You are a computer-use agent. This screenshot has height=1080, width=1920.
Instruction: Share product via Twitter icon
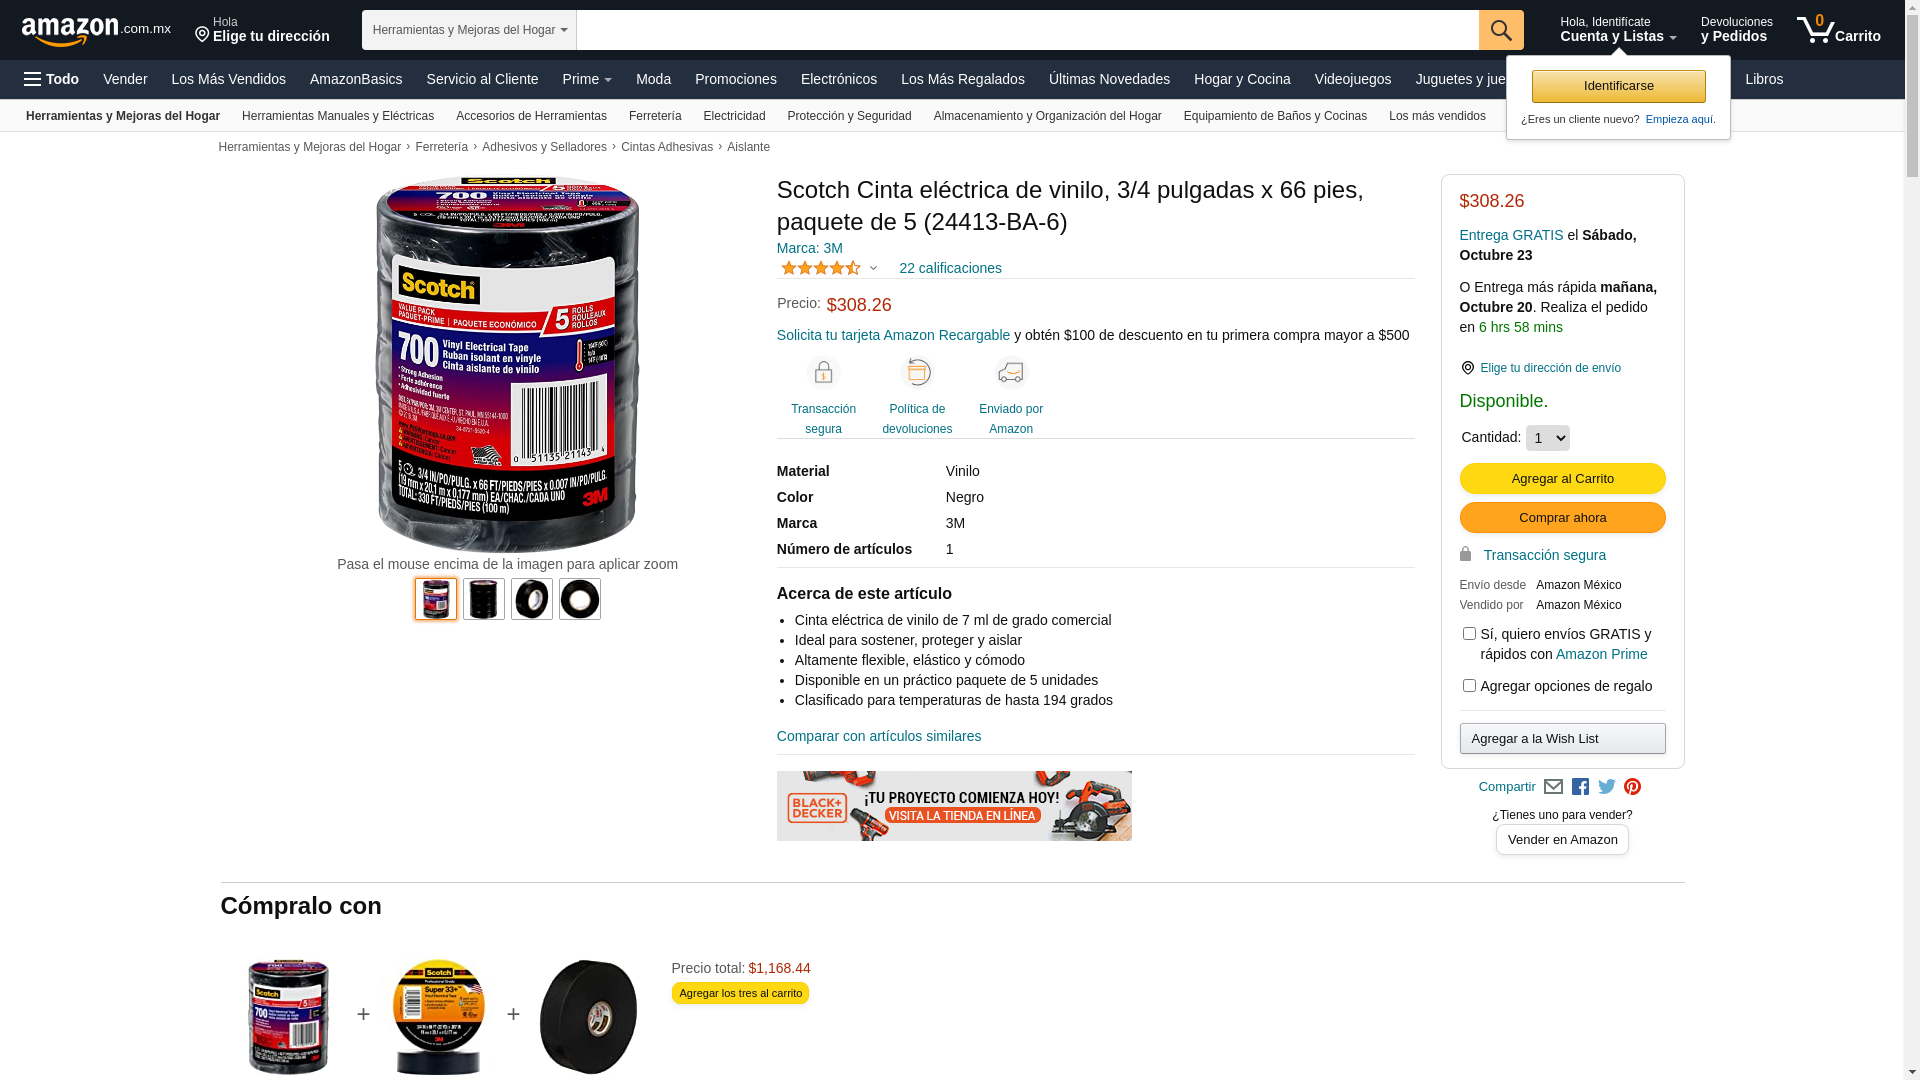pos(1607,787)
